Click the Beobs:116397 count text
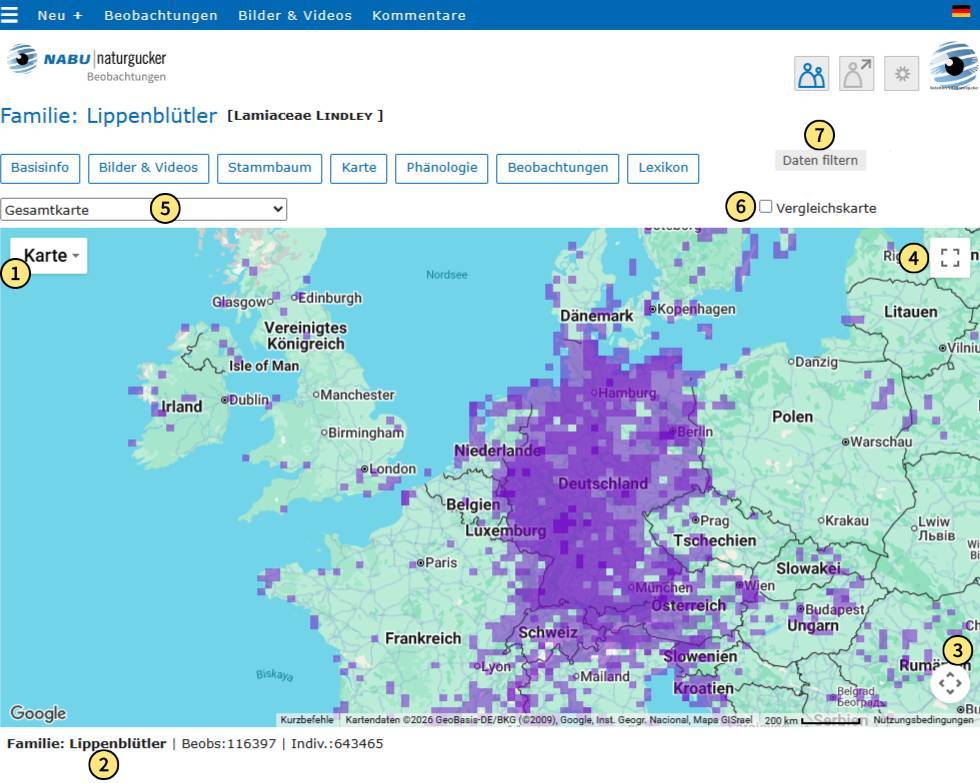This screenshot has width=980, height=783. (229, 744)
